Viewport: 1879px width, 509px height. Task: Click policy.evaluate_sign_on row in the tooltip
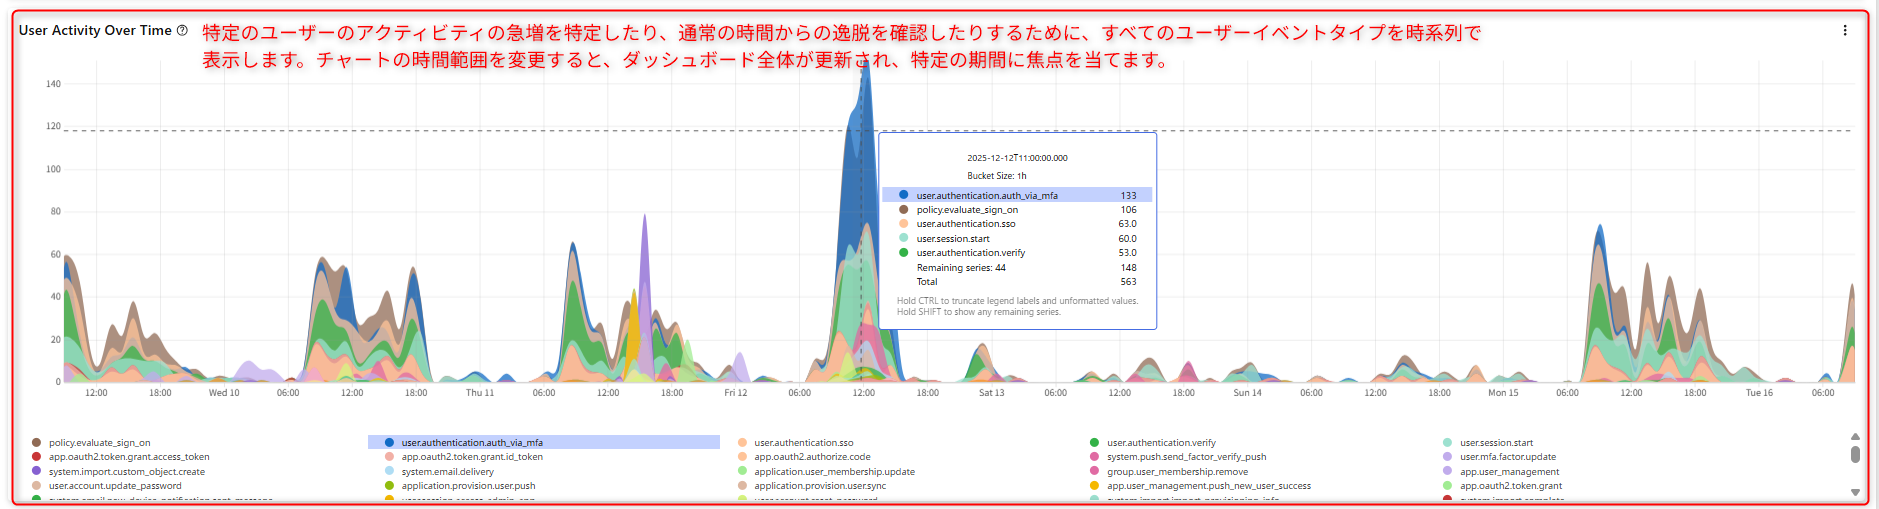(x=1017, y=210)
